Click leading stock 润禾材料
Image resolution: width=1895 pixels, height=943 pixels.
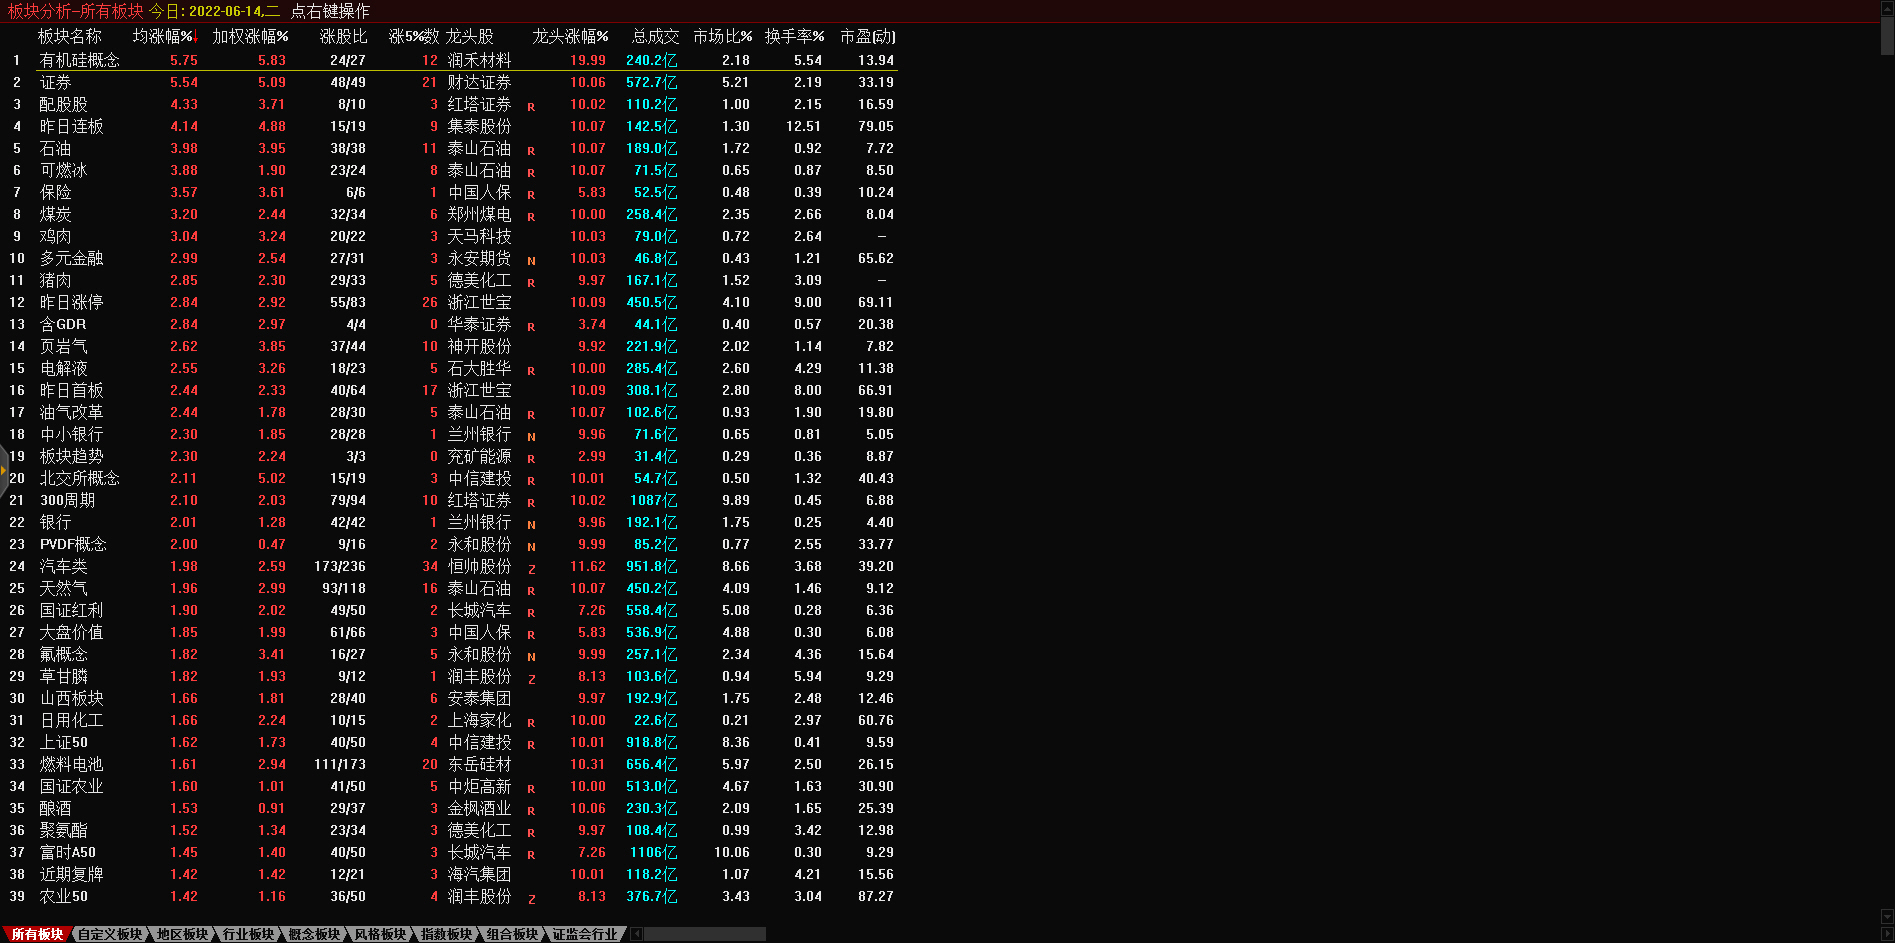coord(479,60)
